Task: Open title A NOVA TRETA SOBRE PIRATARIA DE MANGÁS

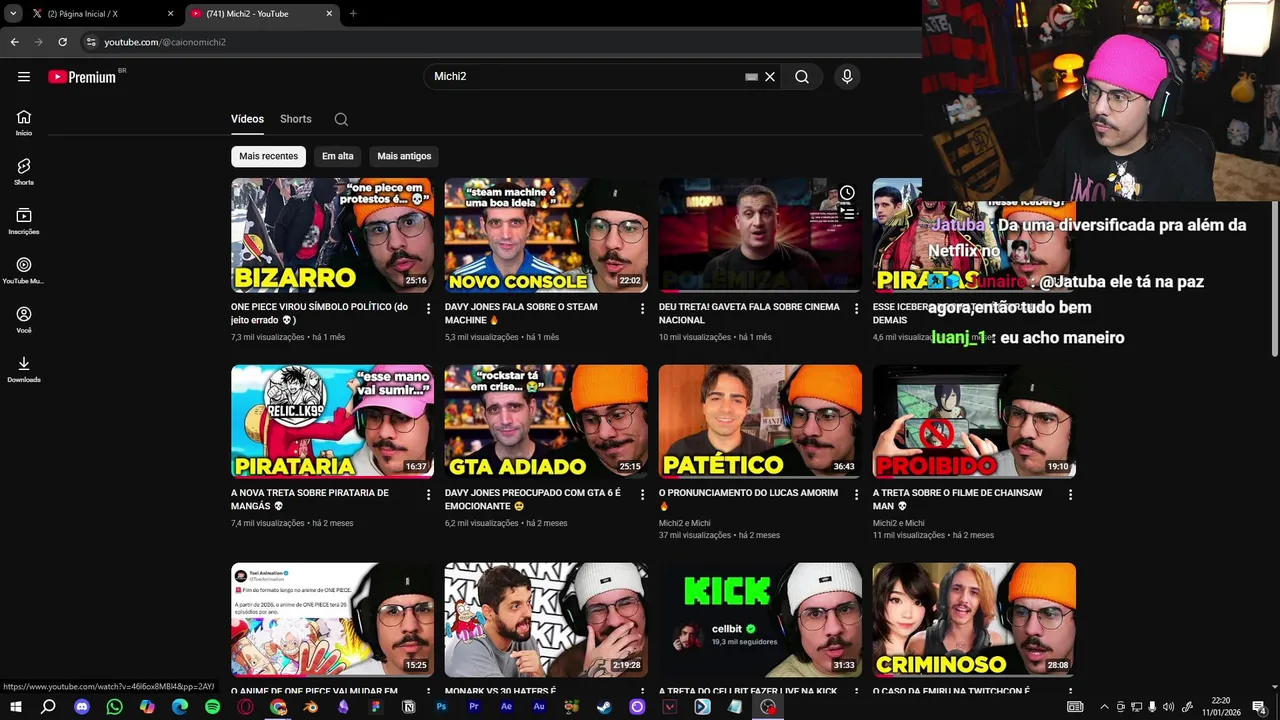Action: click(310, 499)
